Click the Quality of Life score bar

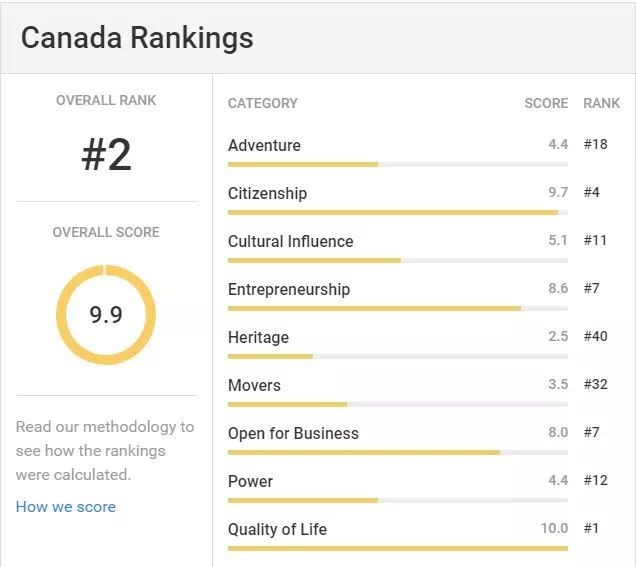click(397, 548)
